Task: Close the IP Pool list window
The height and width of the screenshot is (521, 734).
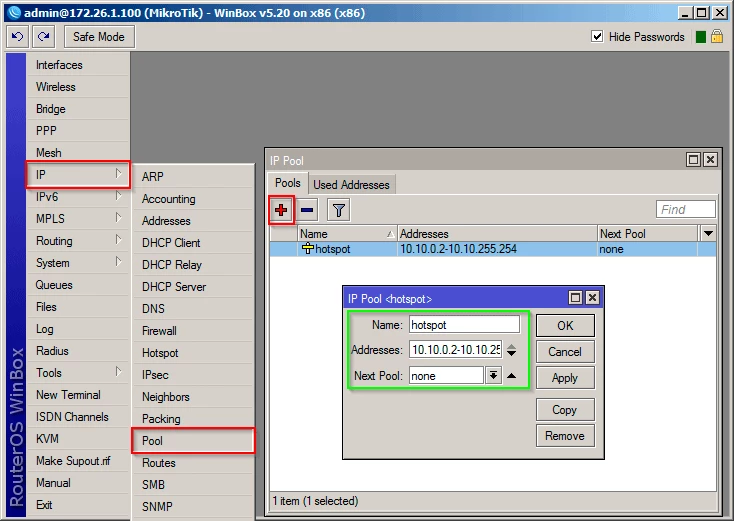Action: (710, 160)
